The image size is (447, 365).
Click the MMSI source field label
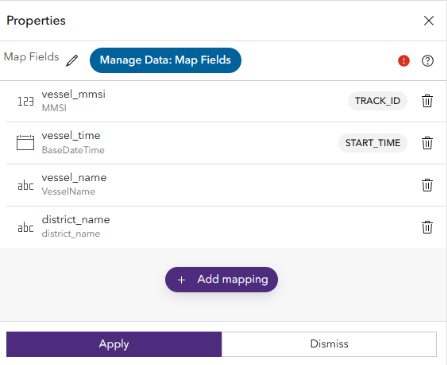54,108
